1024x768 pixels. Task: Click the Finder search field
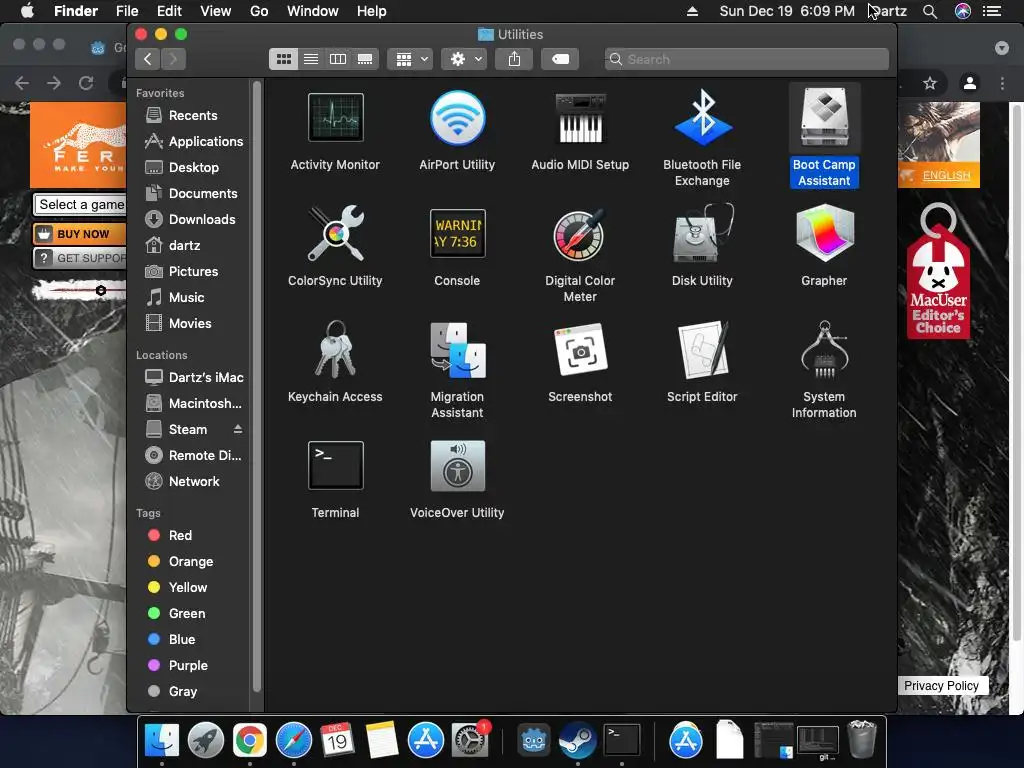pyautogui.click(x=746, y=59)
